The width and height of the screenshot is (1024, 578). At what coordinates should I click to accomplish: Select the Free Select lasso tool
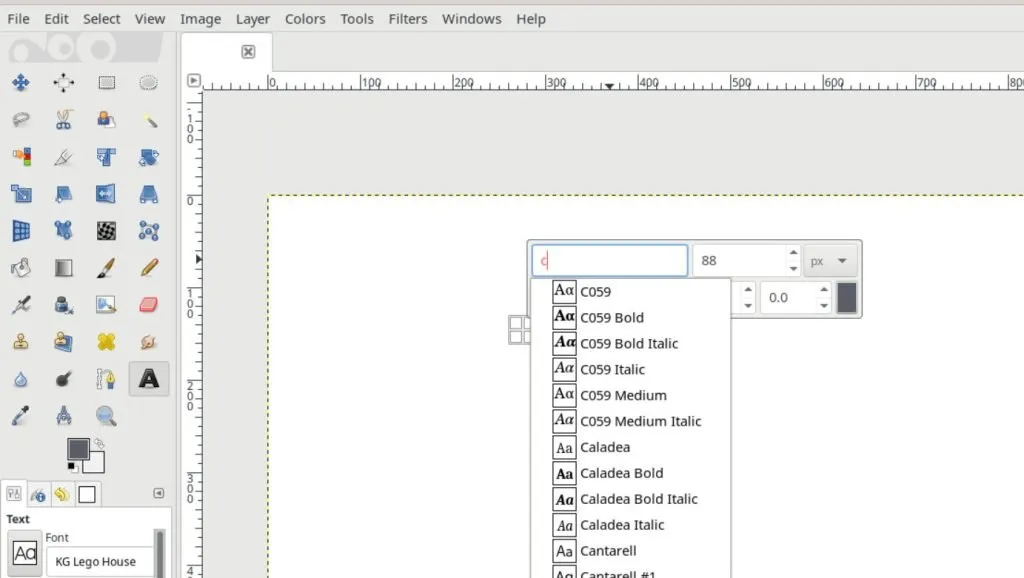(x=21, y=120)
